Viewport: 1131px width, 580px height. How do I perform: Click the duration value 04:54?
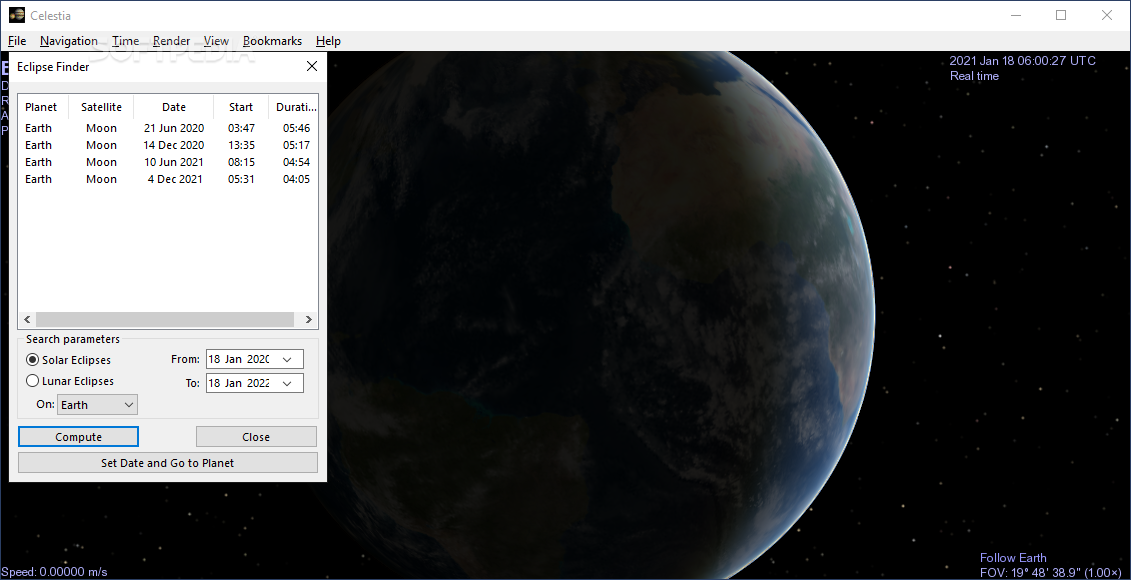coord(296,162)
